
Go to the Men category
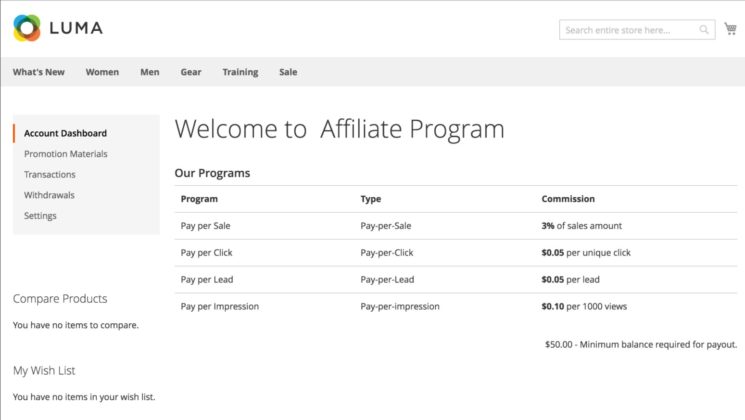pos(150,72)
